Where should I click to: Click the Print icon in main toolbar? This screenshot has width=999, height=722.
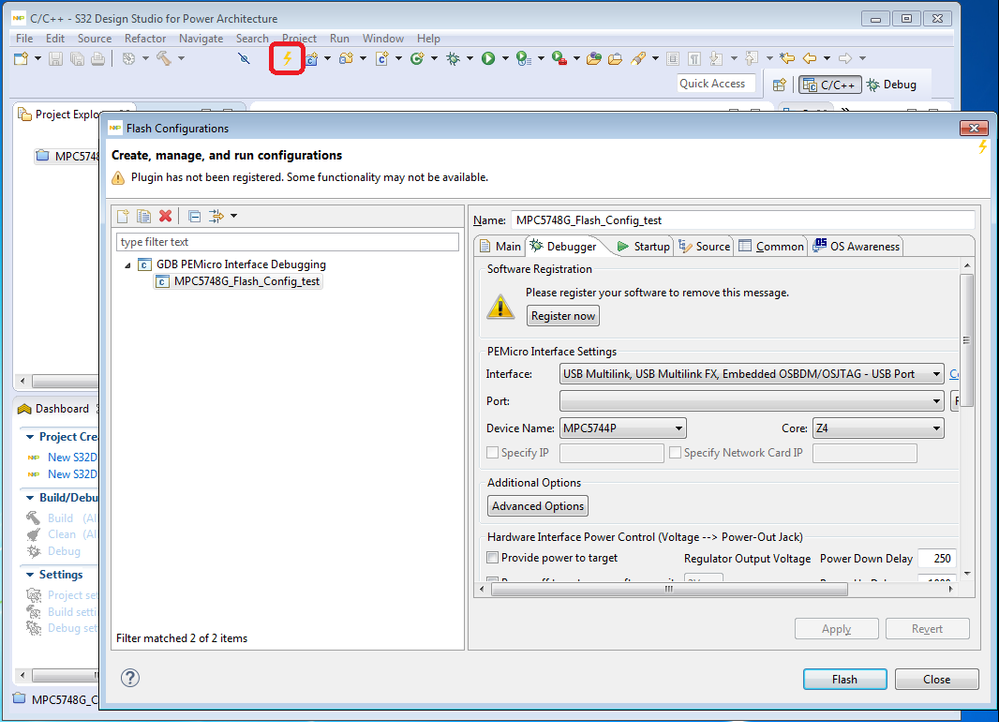[x=97, y=59]
